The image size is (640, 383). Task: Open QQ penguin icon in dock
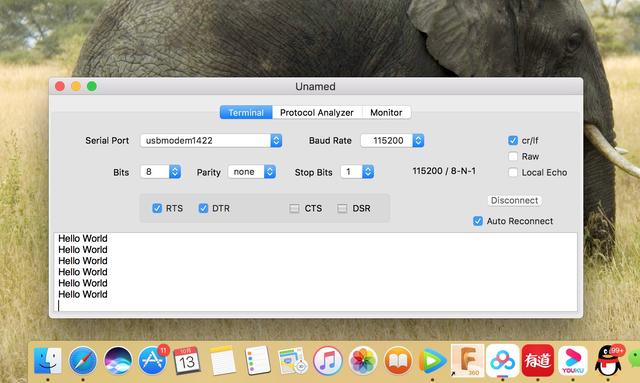tap(608, 361)
